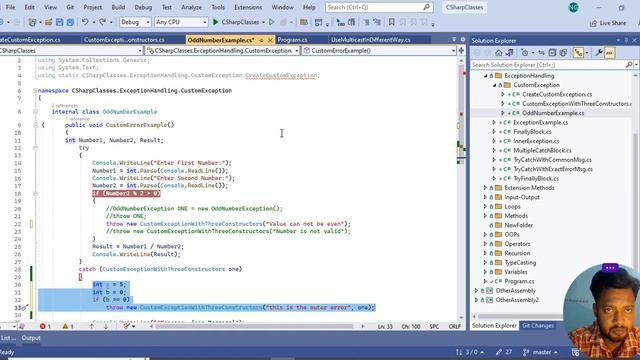Click the 3/0 push-pull sync indicator
This screenshot has width=640, height=360.
tap(470, 352)
